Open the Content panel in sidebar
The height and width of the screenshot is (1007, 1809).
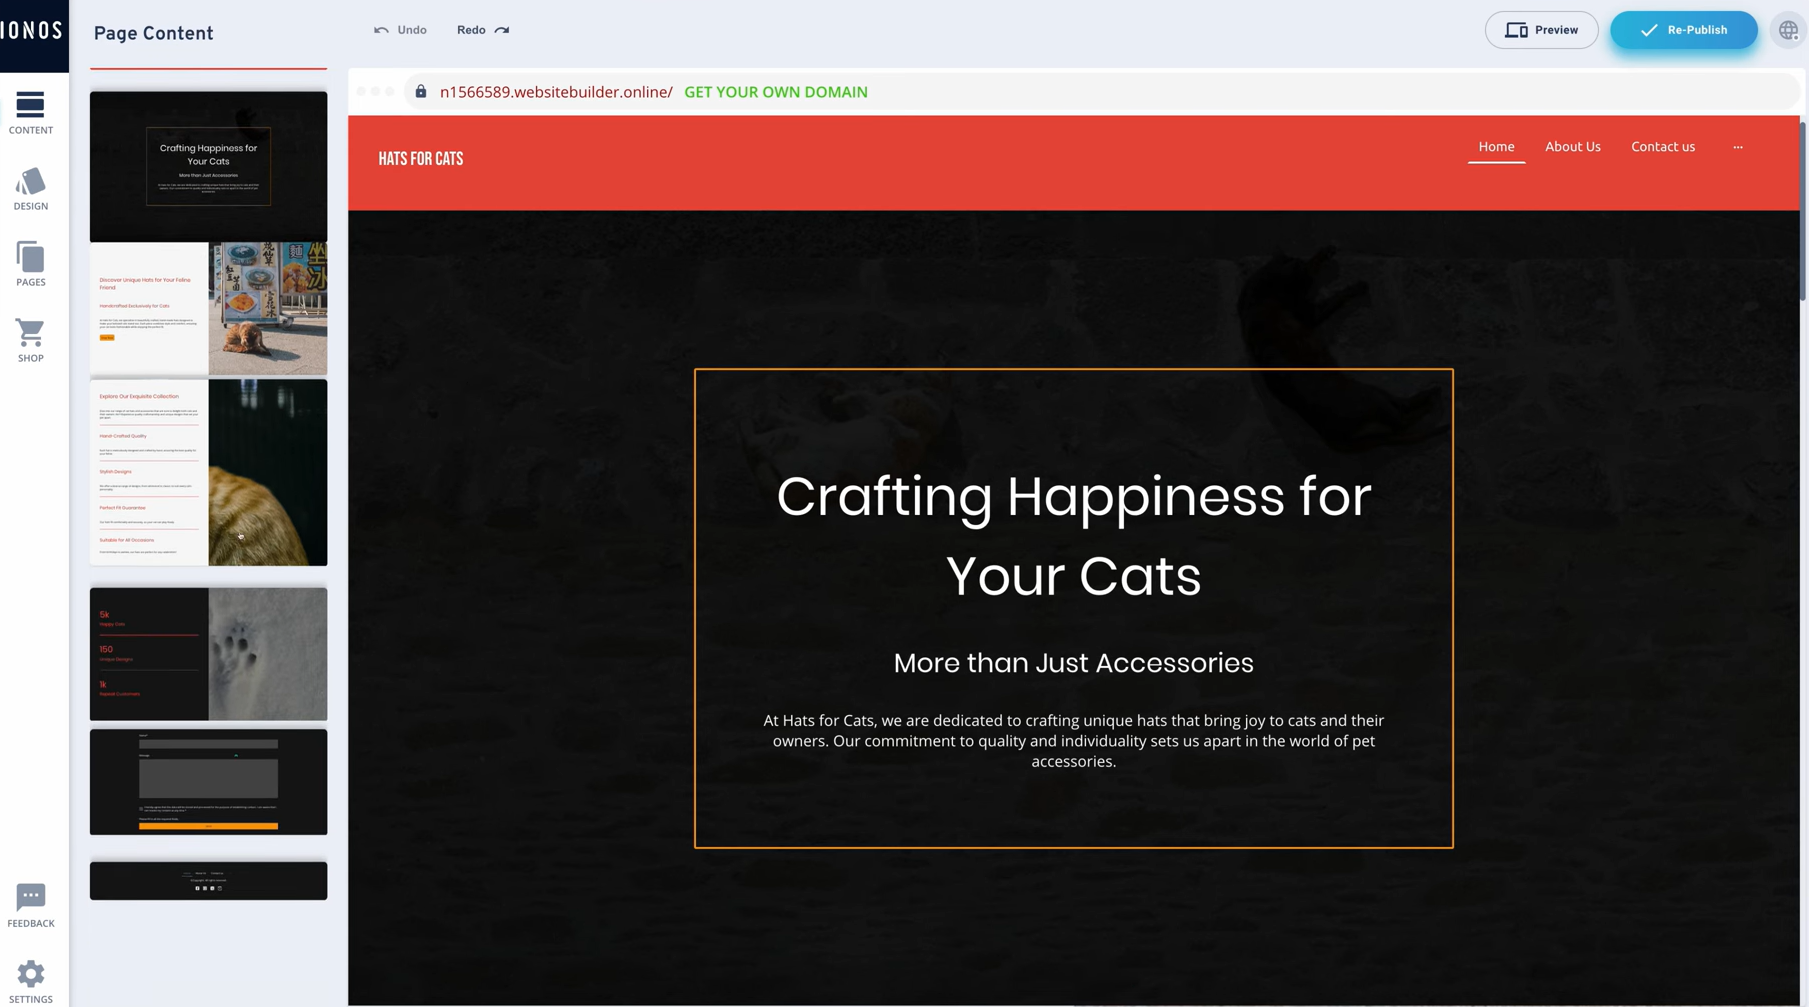[x=30, y=112]
